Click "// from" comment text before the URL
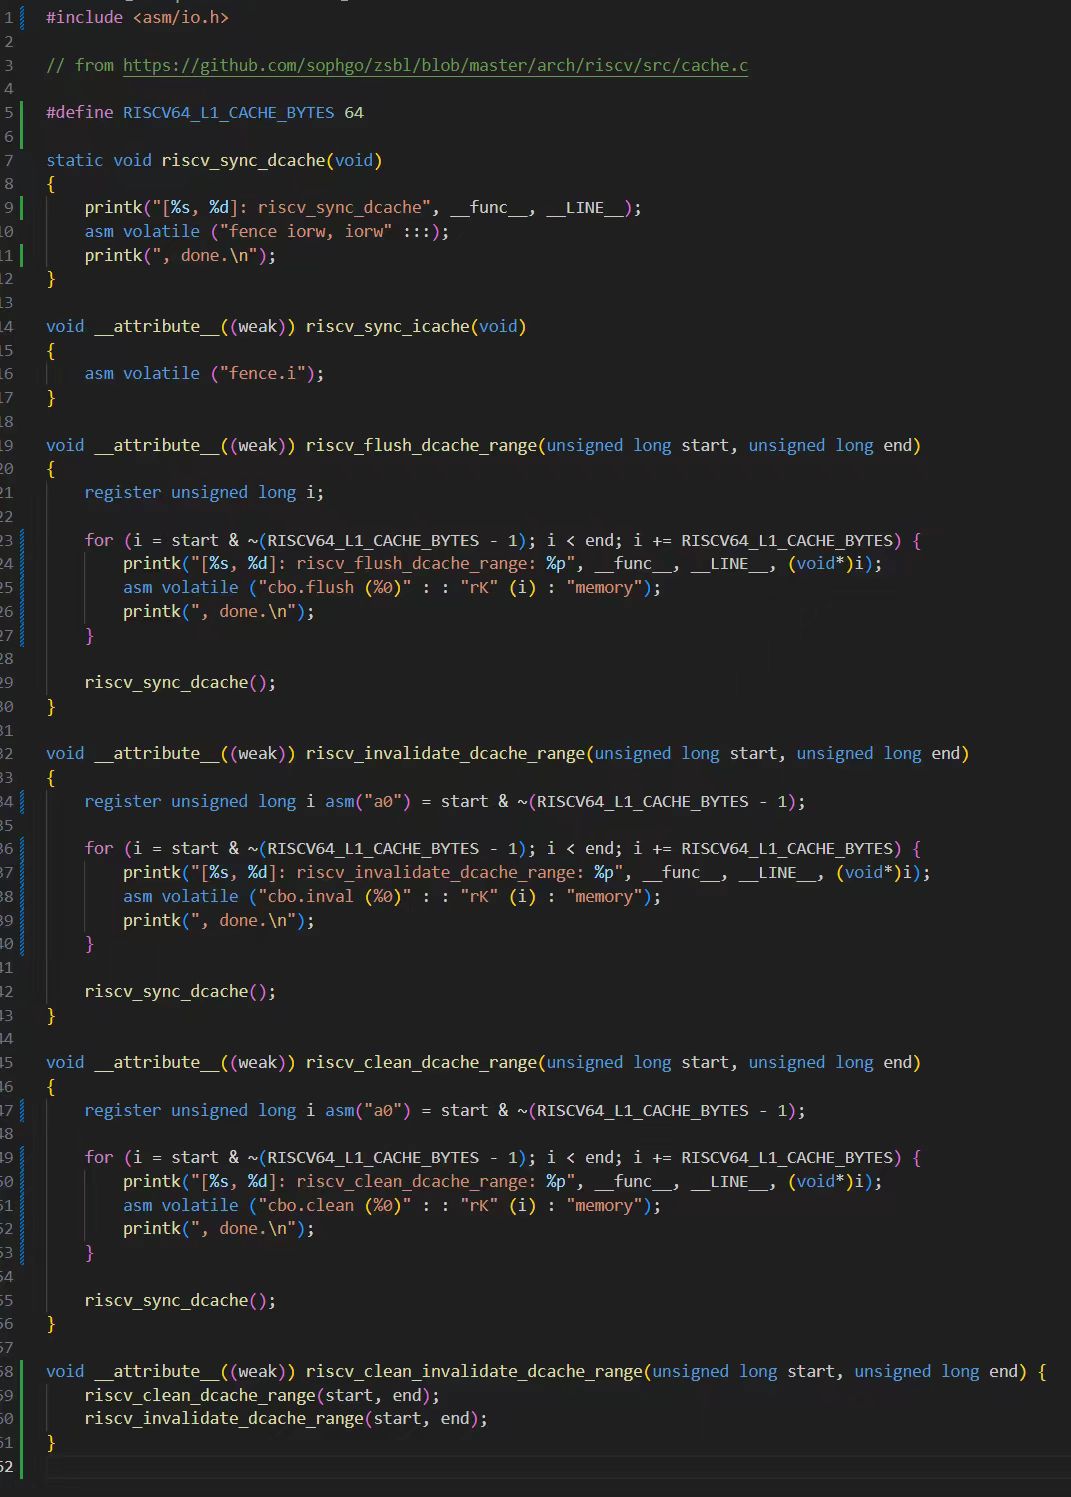 point(80,65)
